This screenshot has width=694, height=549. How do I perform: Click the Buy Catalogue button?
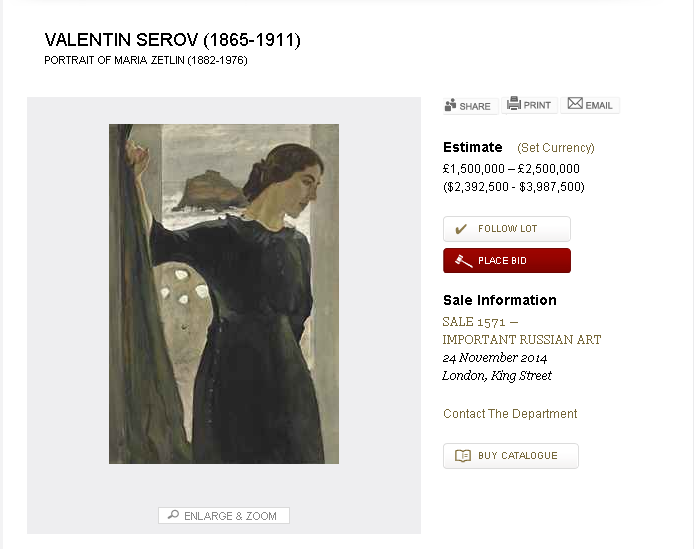click(511, 456)
